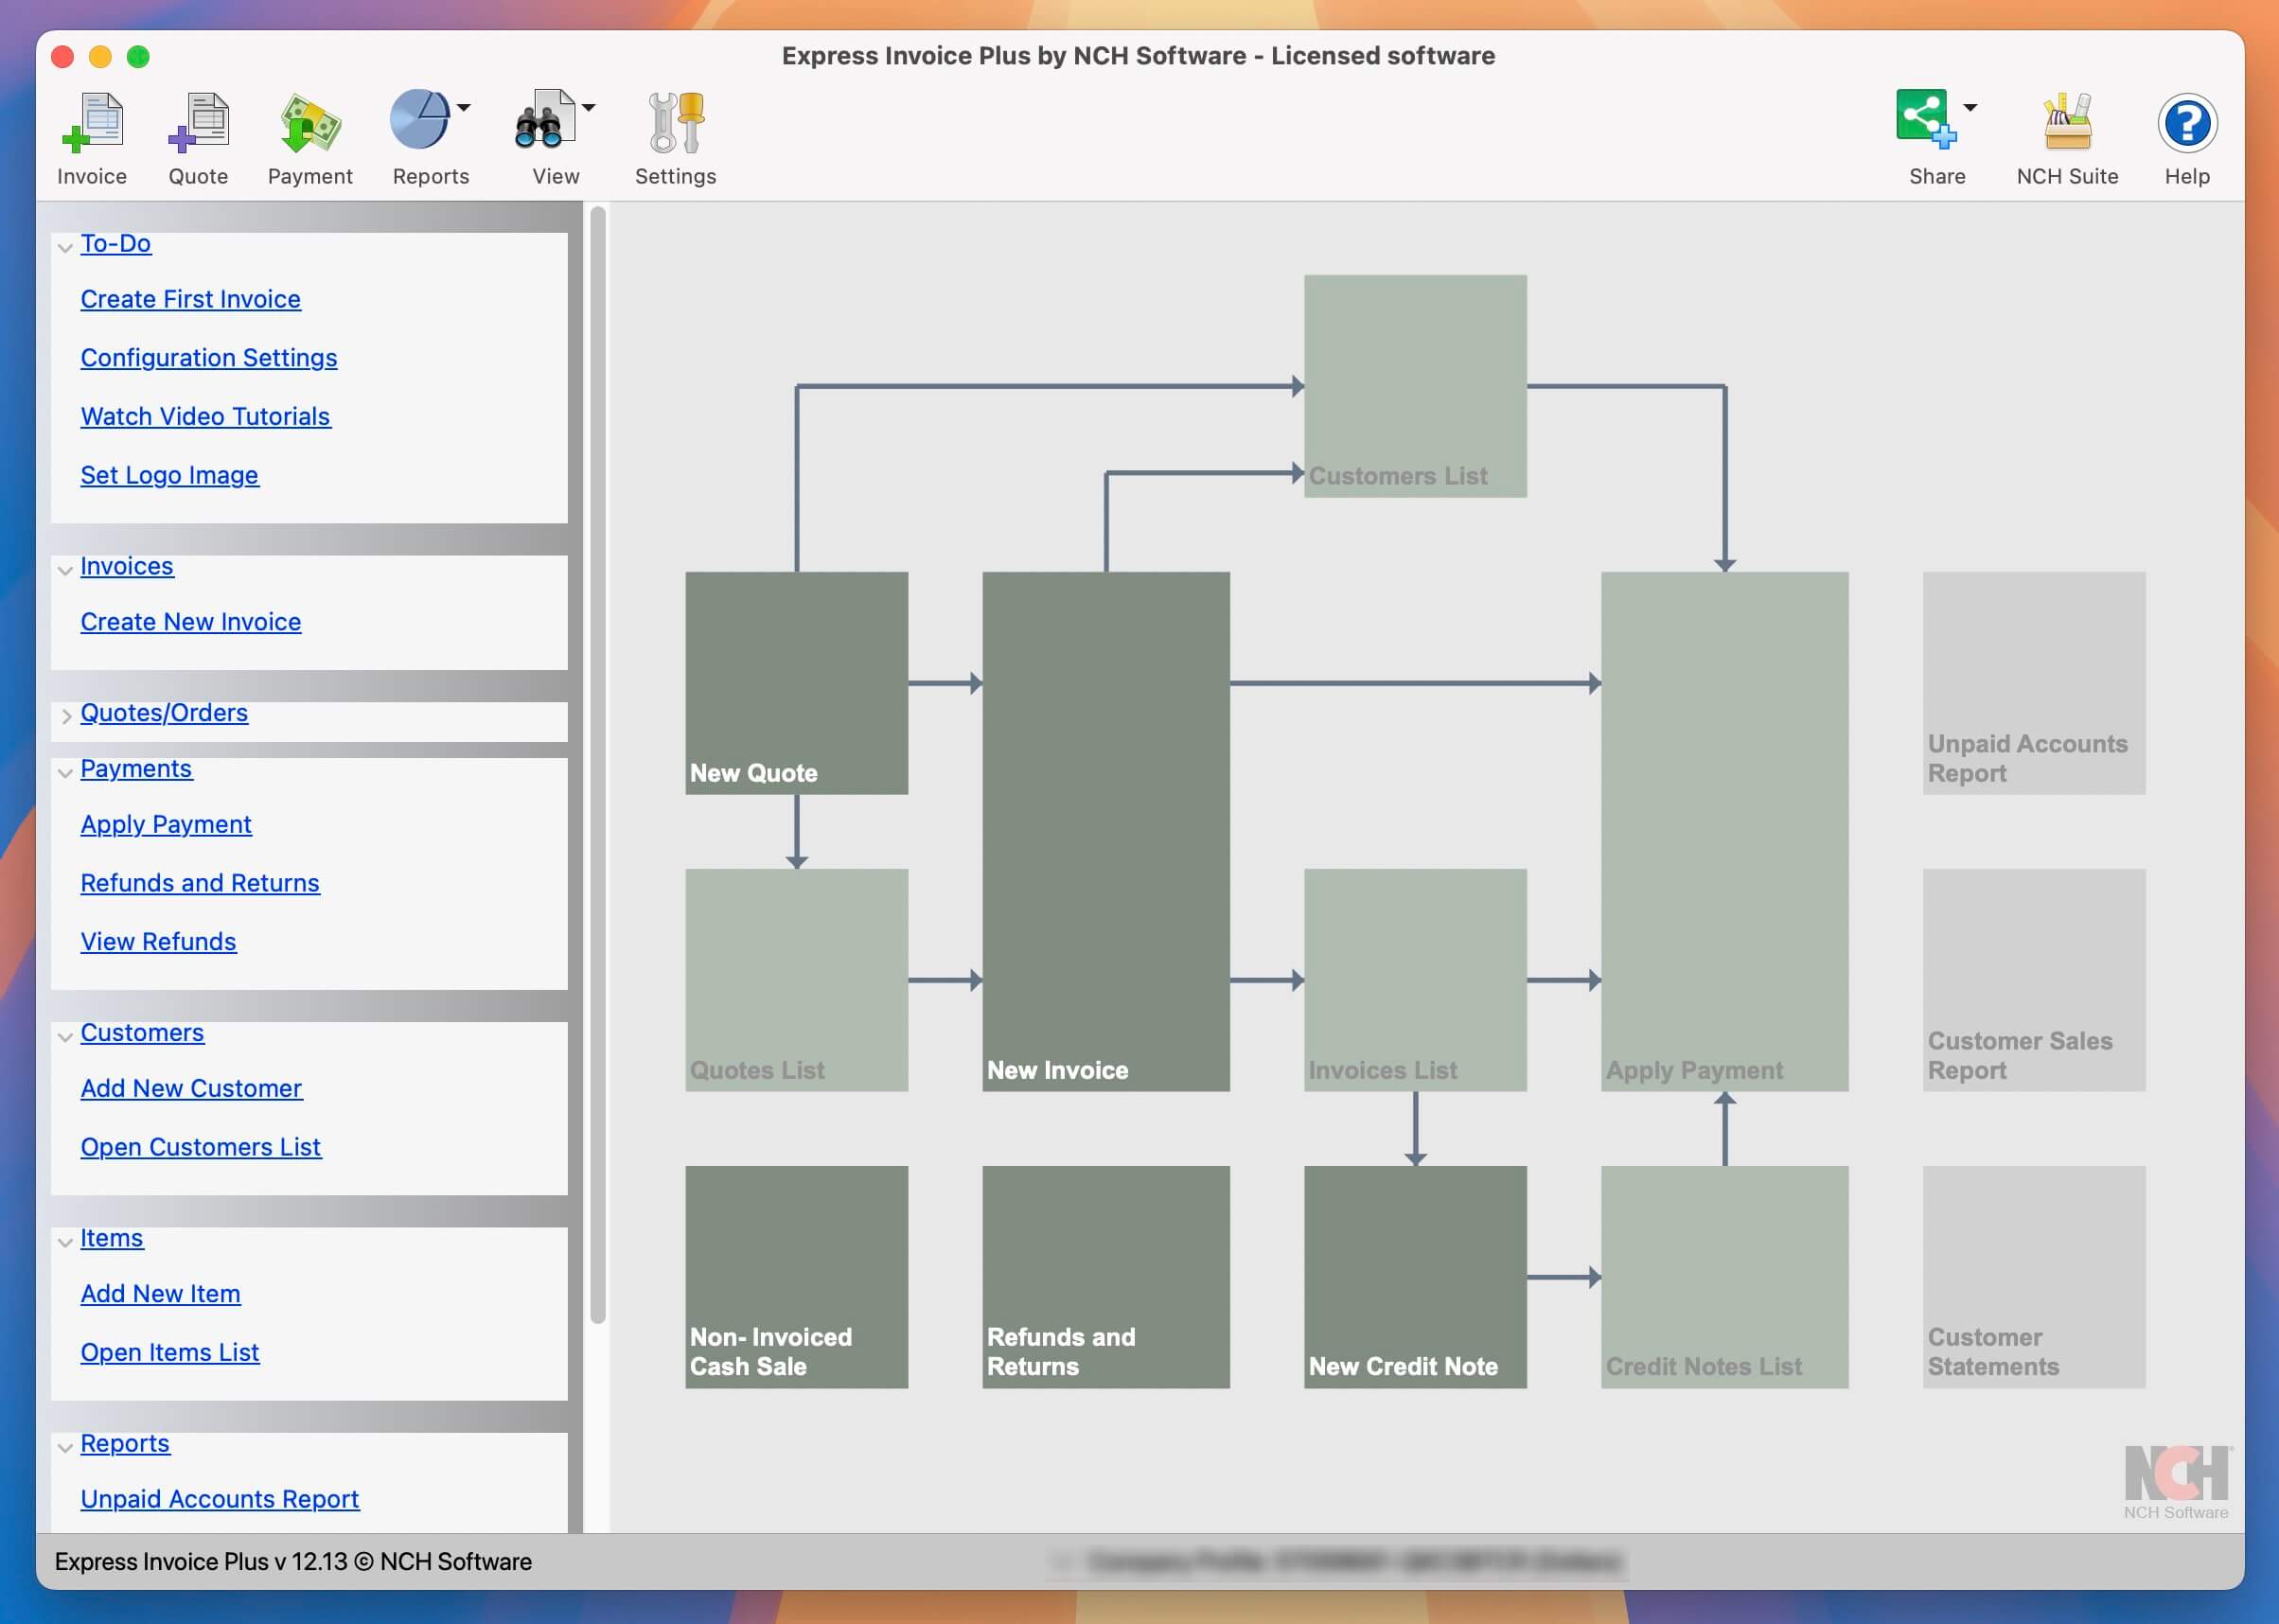Click the Items heading link
The width and height of the screenshot is (2279, 1624).
coord(112,1238)
